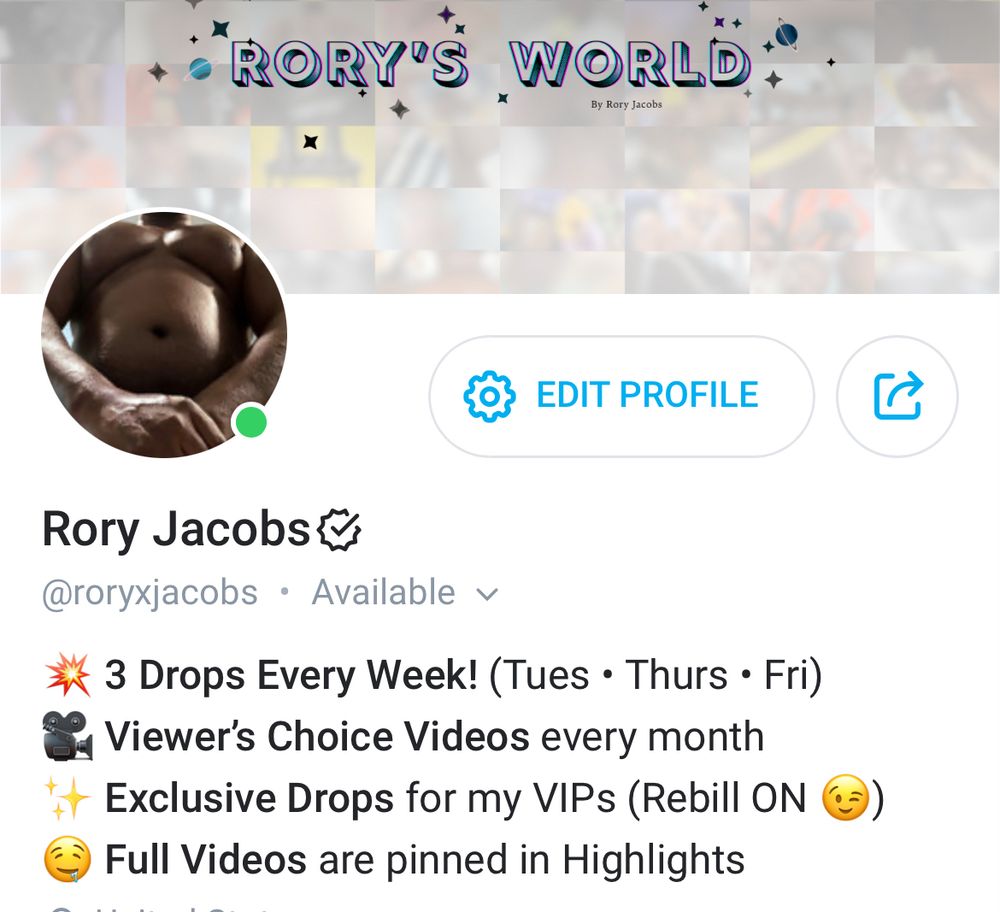The width and height of the screenshot is (1000, 912).
Task: Open the circular profile avatar photo
Action: tap(164, 335)
